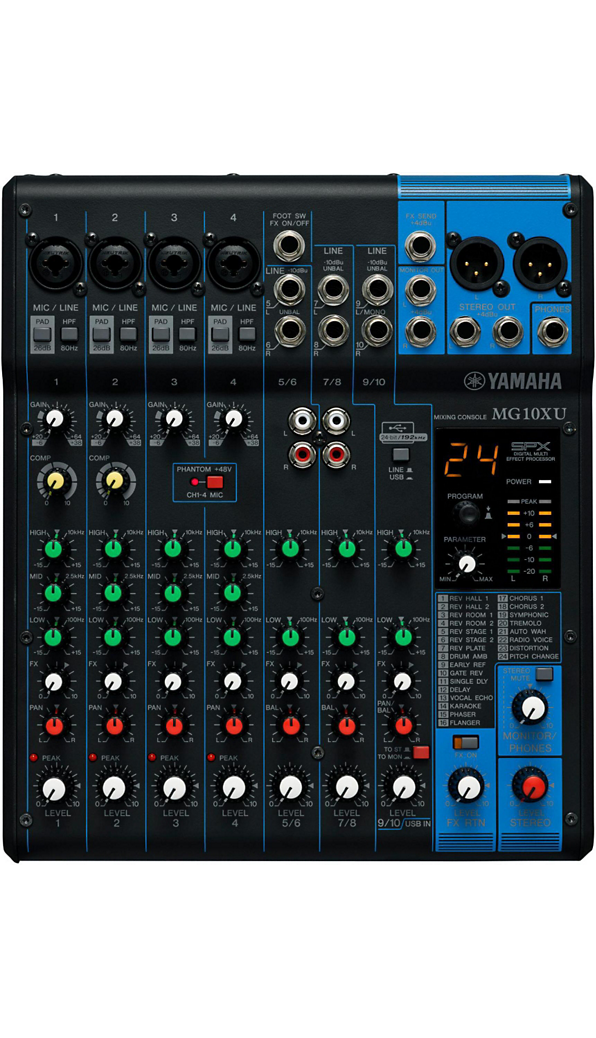
Task: Click the STEREO OUT left XLR connector
Action: [x=476, y=262]
